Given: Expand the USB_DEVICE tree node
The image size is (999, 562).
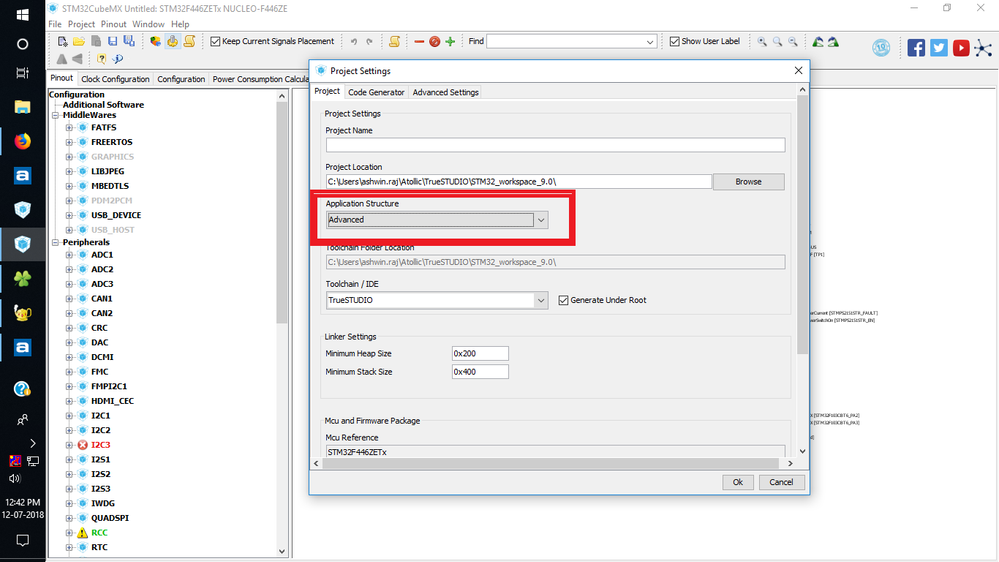Looking at the screenshot, I should [x=69, y=215].
